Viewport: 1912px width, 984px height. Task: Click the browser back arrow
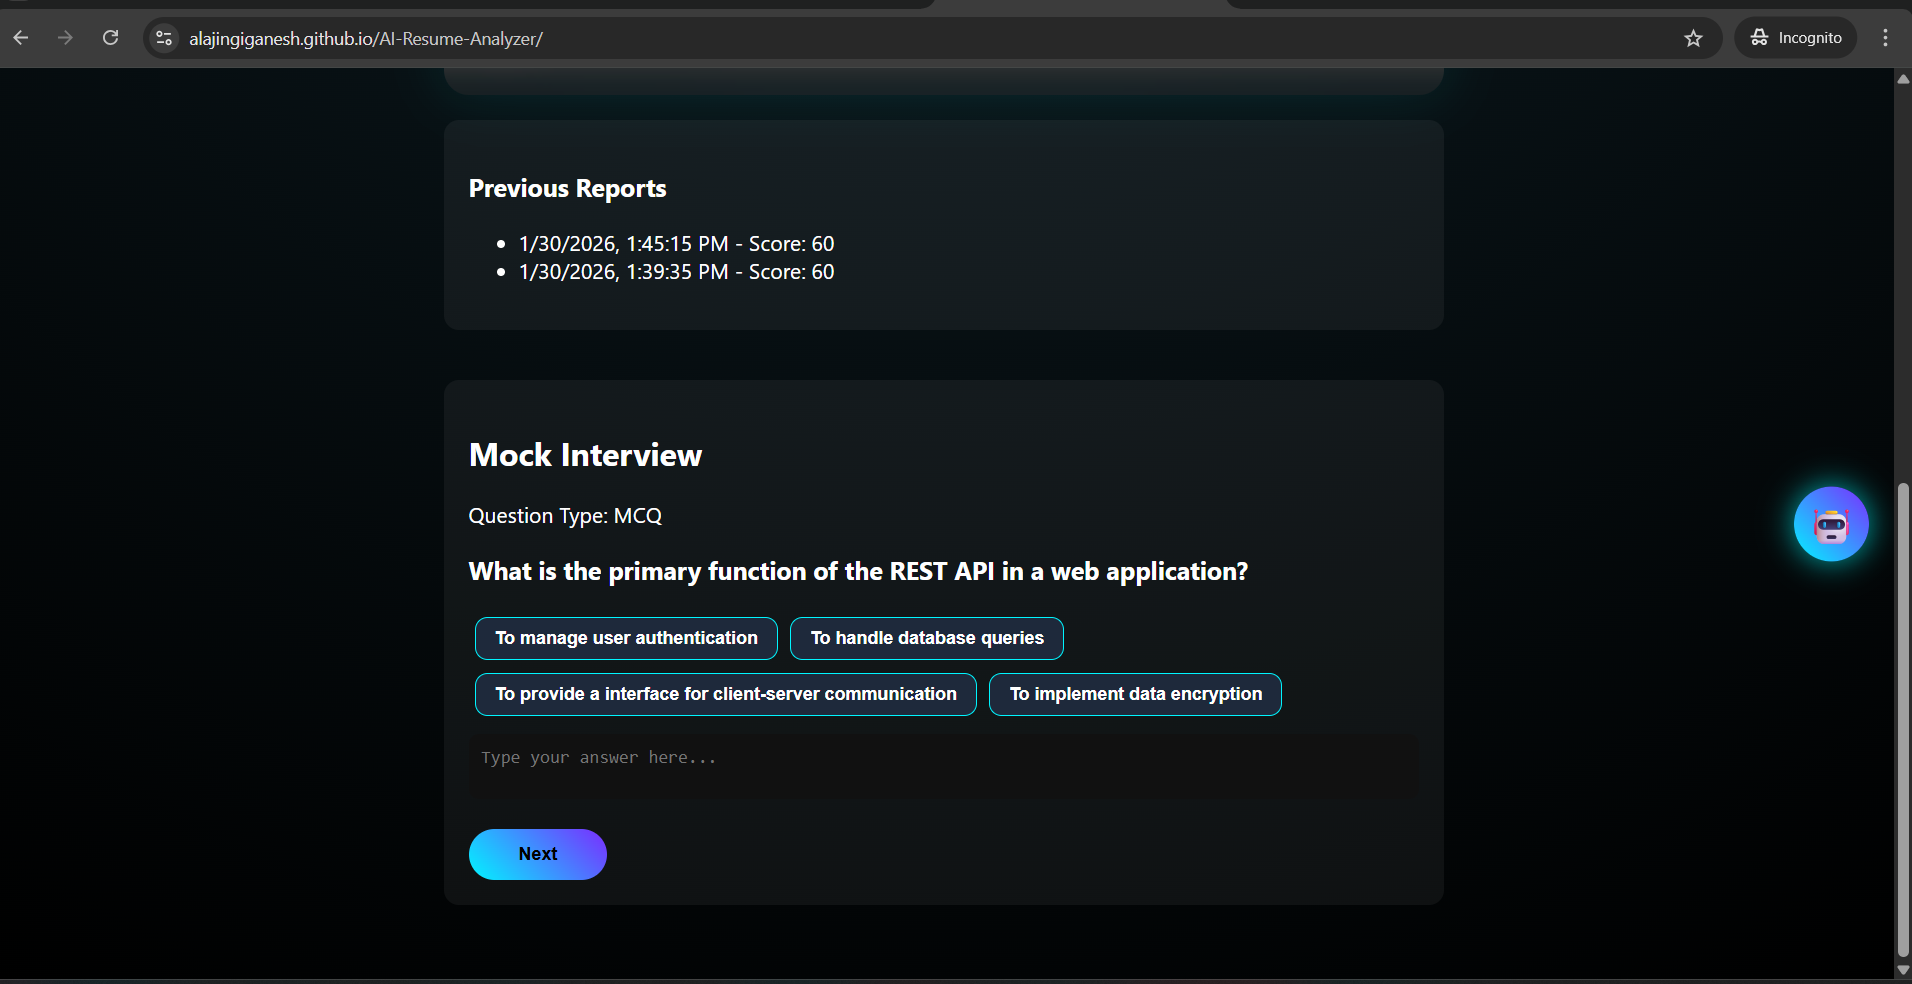[x=21, y=38]
